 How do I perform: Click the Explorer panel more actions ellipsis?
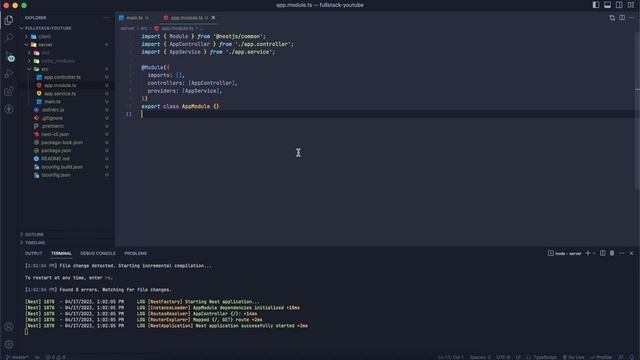coord(106,18)
